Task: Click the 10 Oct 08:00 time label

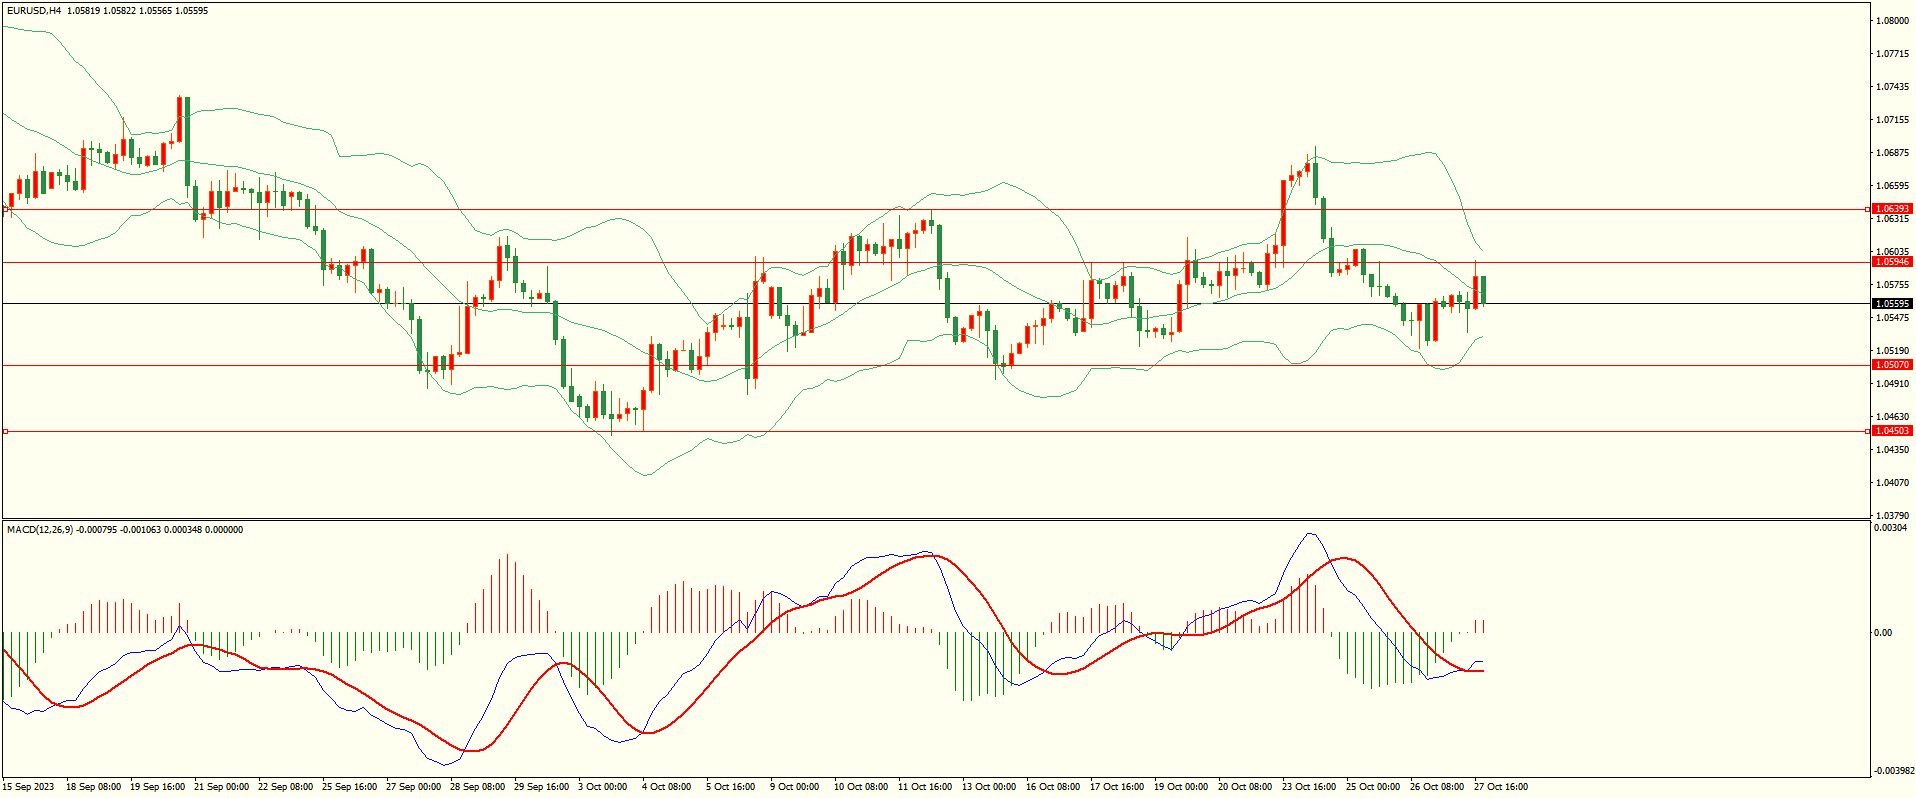Action: (x=861, y=787)
